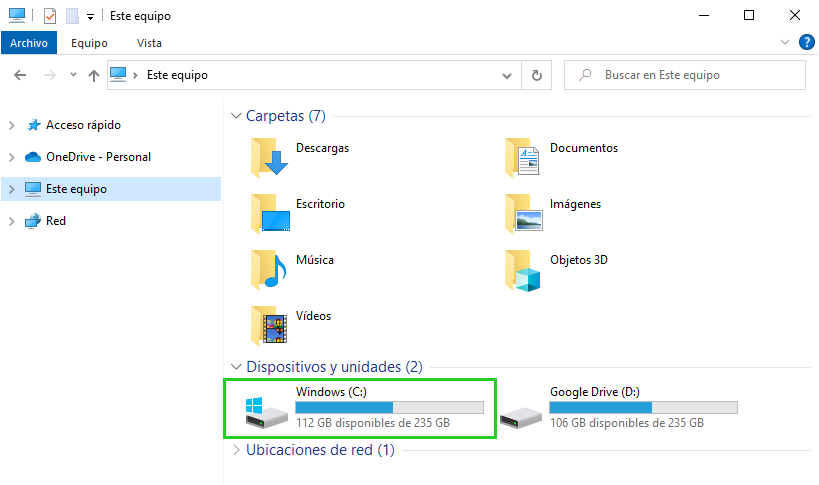Select the Objetos 3D folder icon

(x=523, y=270)
